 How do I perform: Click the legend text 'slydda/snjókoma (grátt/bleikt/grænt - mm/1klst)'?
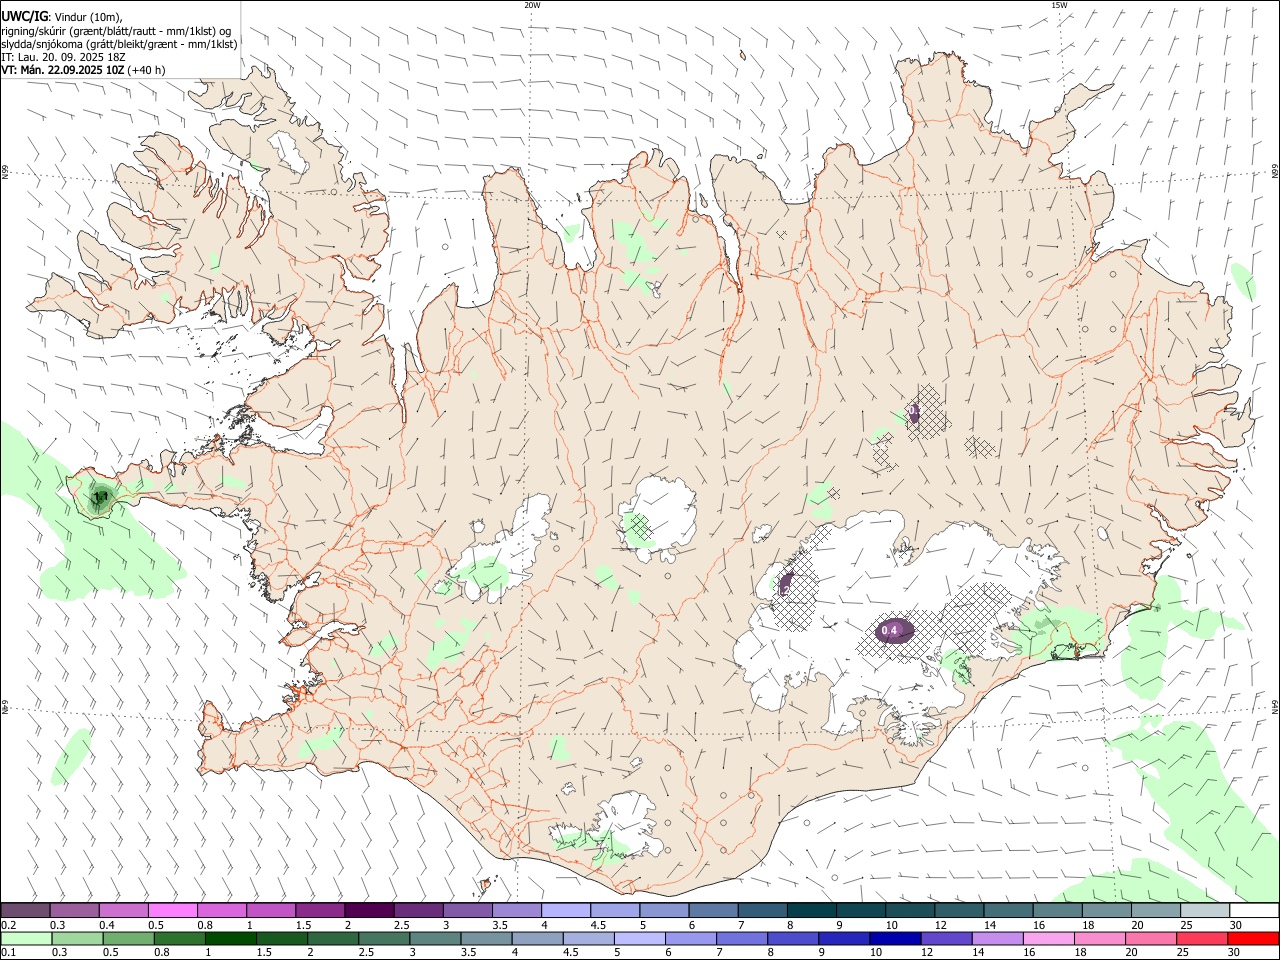[x=119, y=44]
